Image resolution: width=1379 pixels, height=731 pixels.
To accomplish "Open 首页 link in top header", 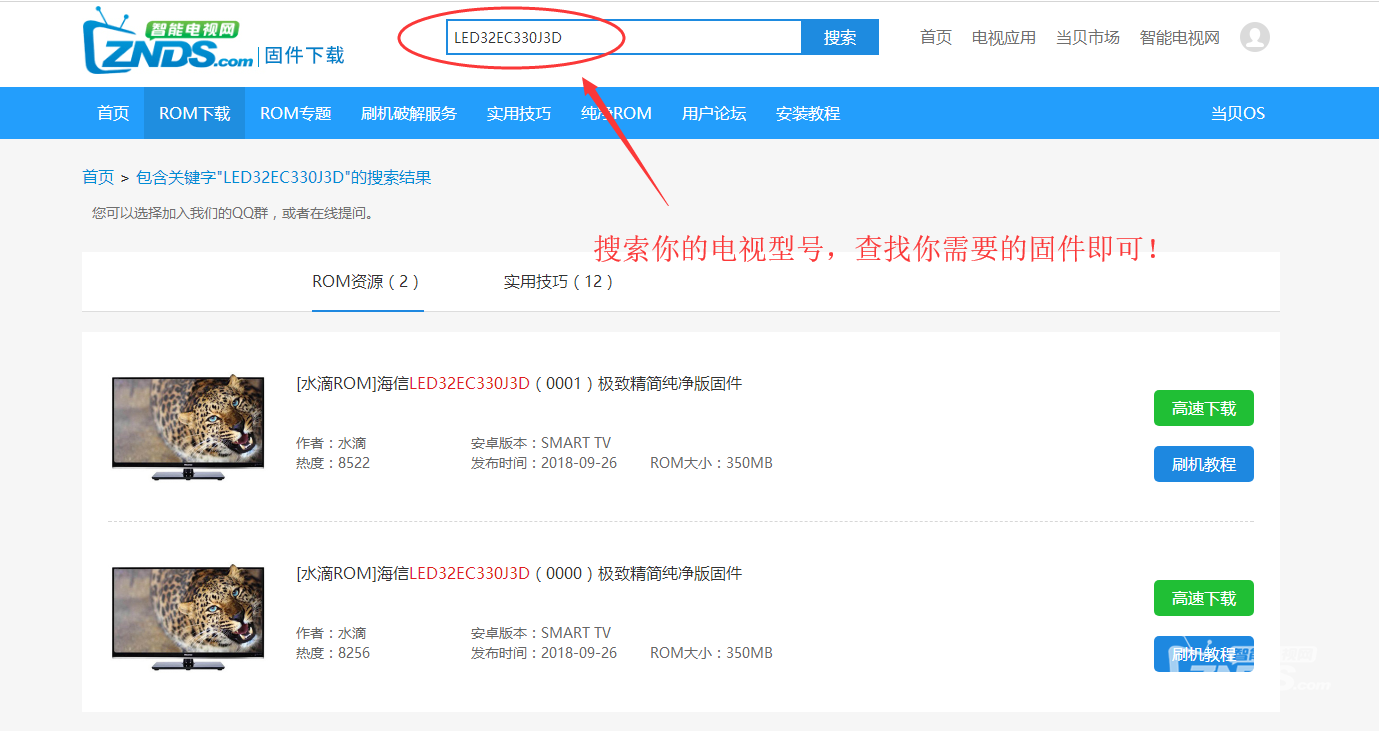I will [936, 37].
